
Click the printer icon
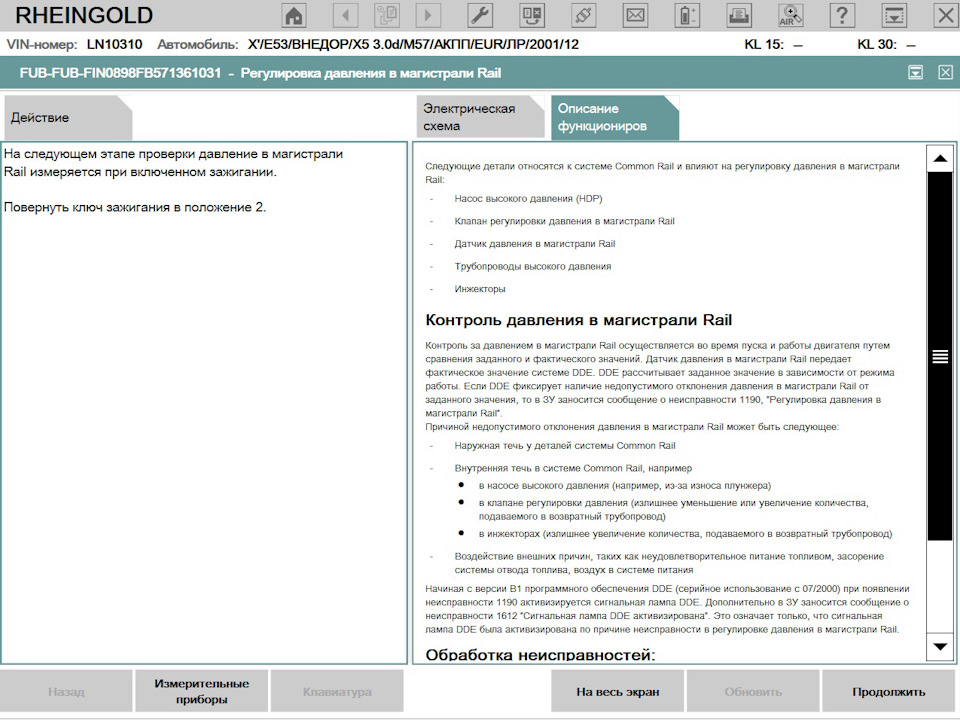[x=739, y=15]
